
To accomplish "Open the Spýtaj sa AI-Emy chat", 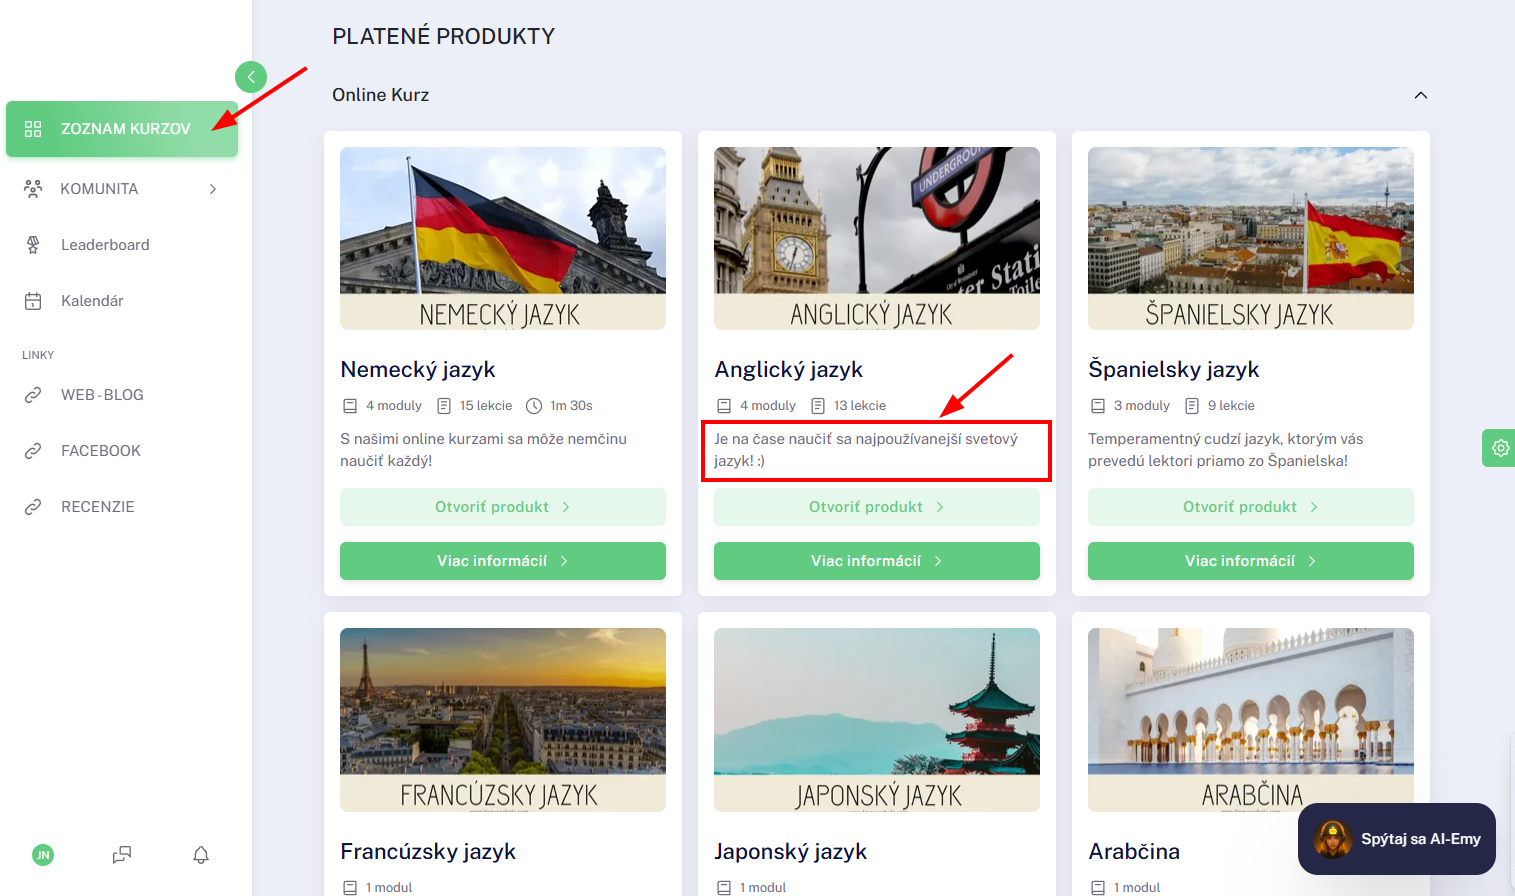I will click(x=1397, y=839).
